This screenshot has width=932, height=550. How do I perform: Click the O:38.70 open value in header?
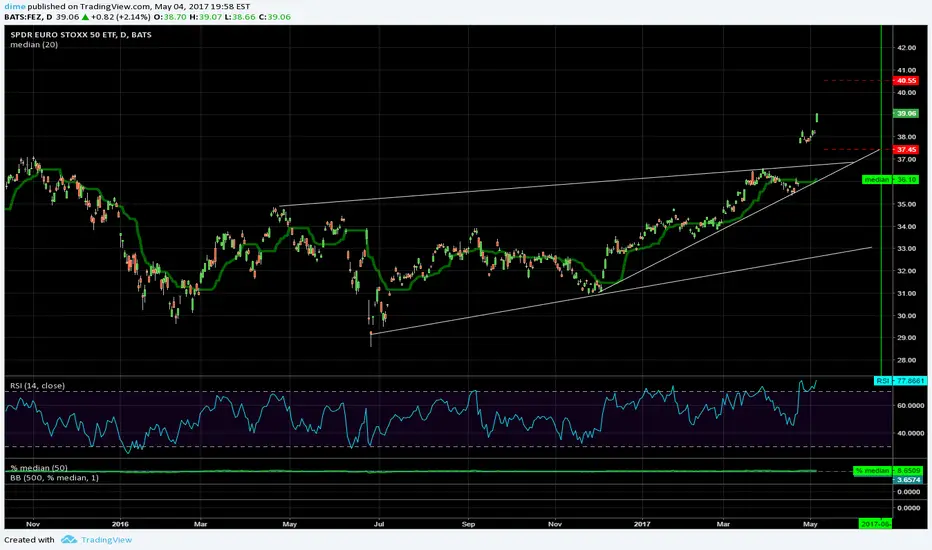pyautogui.click(x=171, y=17)
